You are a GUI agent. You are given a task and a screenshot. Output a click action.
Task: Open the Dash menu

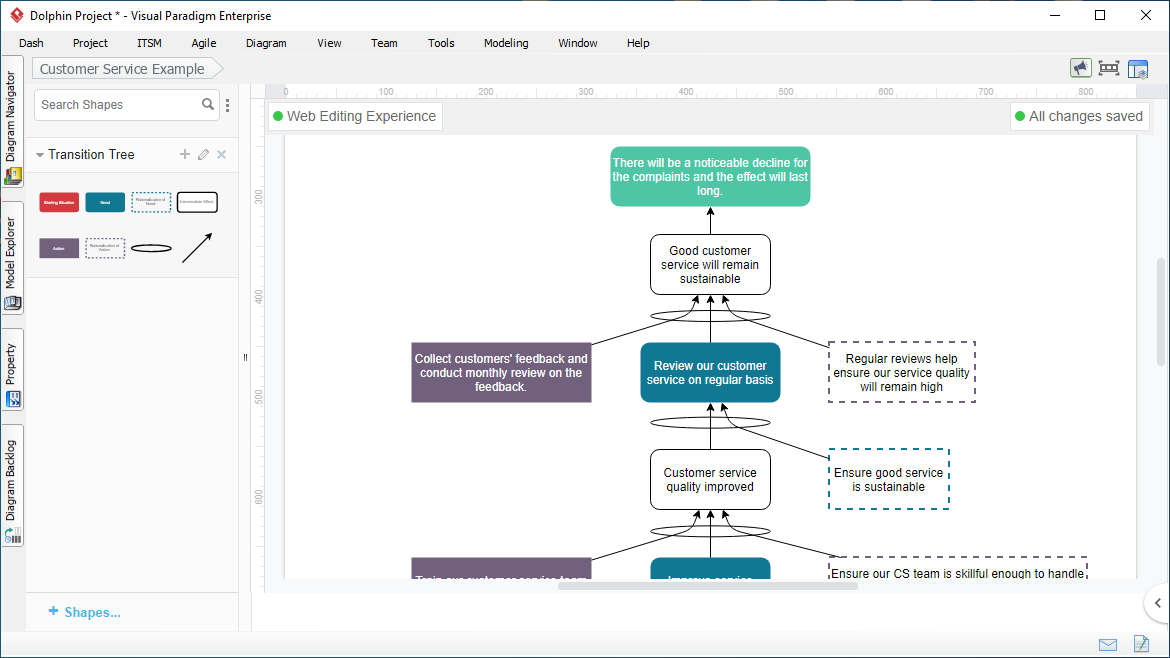(x=31, y=43)
